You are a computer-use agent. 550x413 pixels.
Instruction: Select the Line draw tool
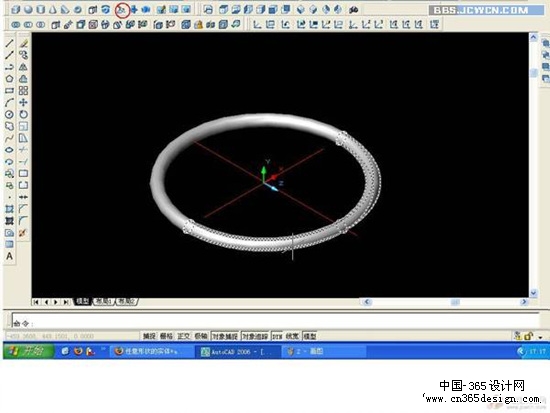9,44
